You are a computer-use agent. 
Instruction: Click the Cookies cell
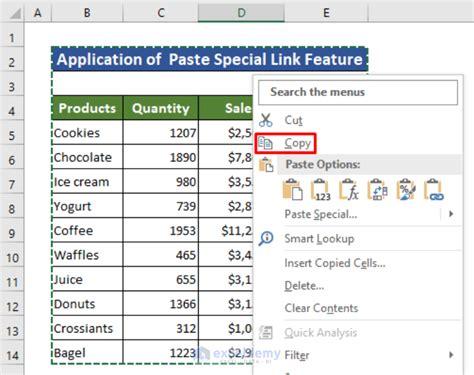[87, 133]
